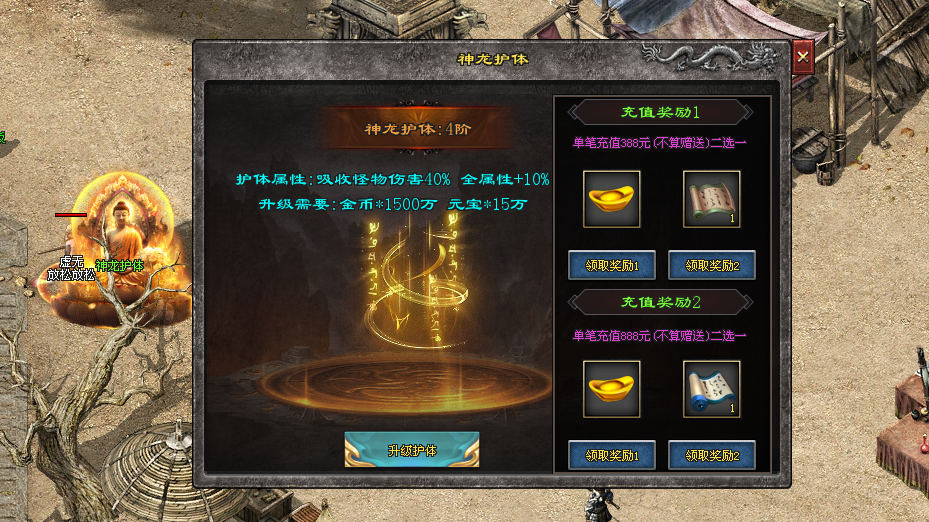This screenshot has width=929, height=522.
Task: Click the silver dragon ornament in title bar
Action: [711, 57]
